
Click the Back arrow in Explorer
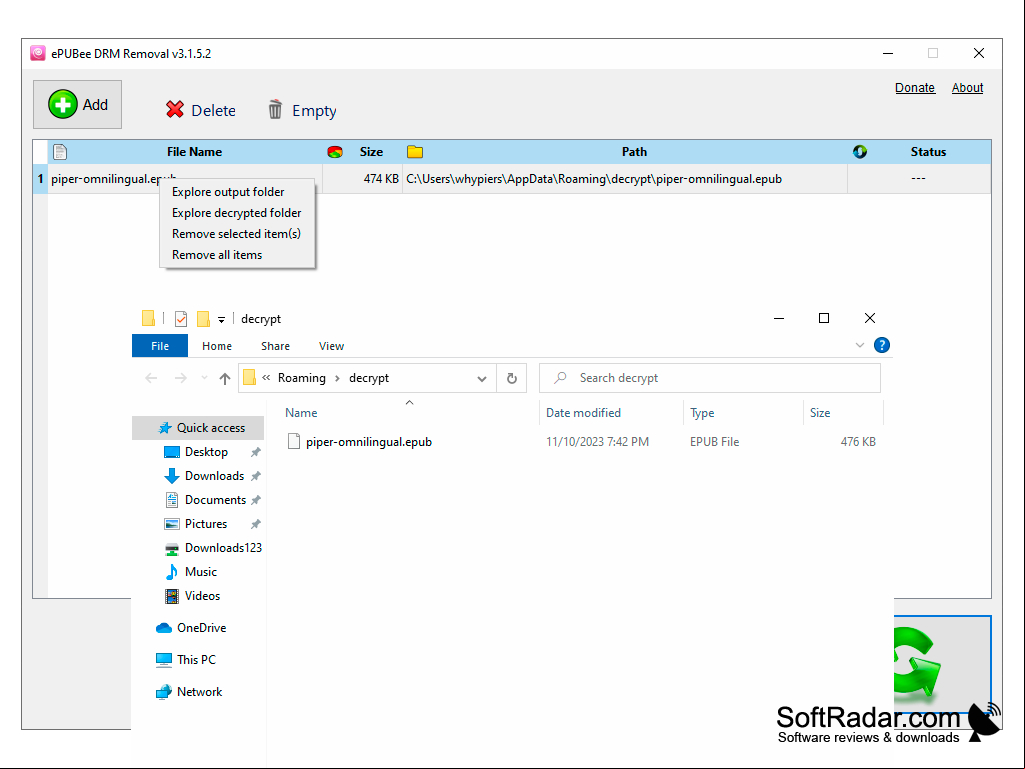[x=151, y=378]
